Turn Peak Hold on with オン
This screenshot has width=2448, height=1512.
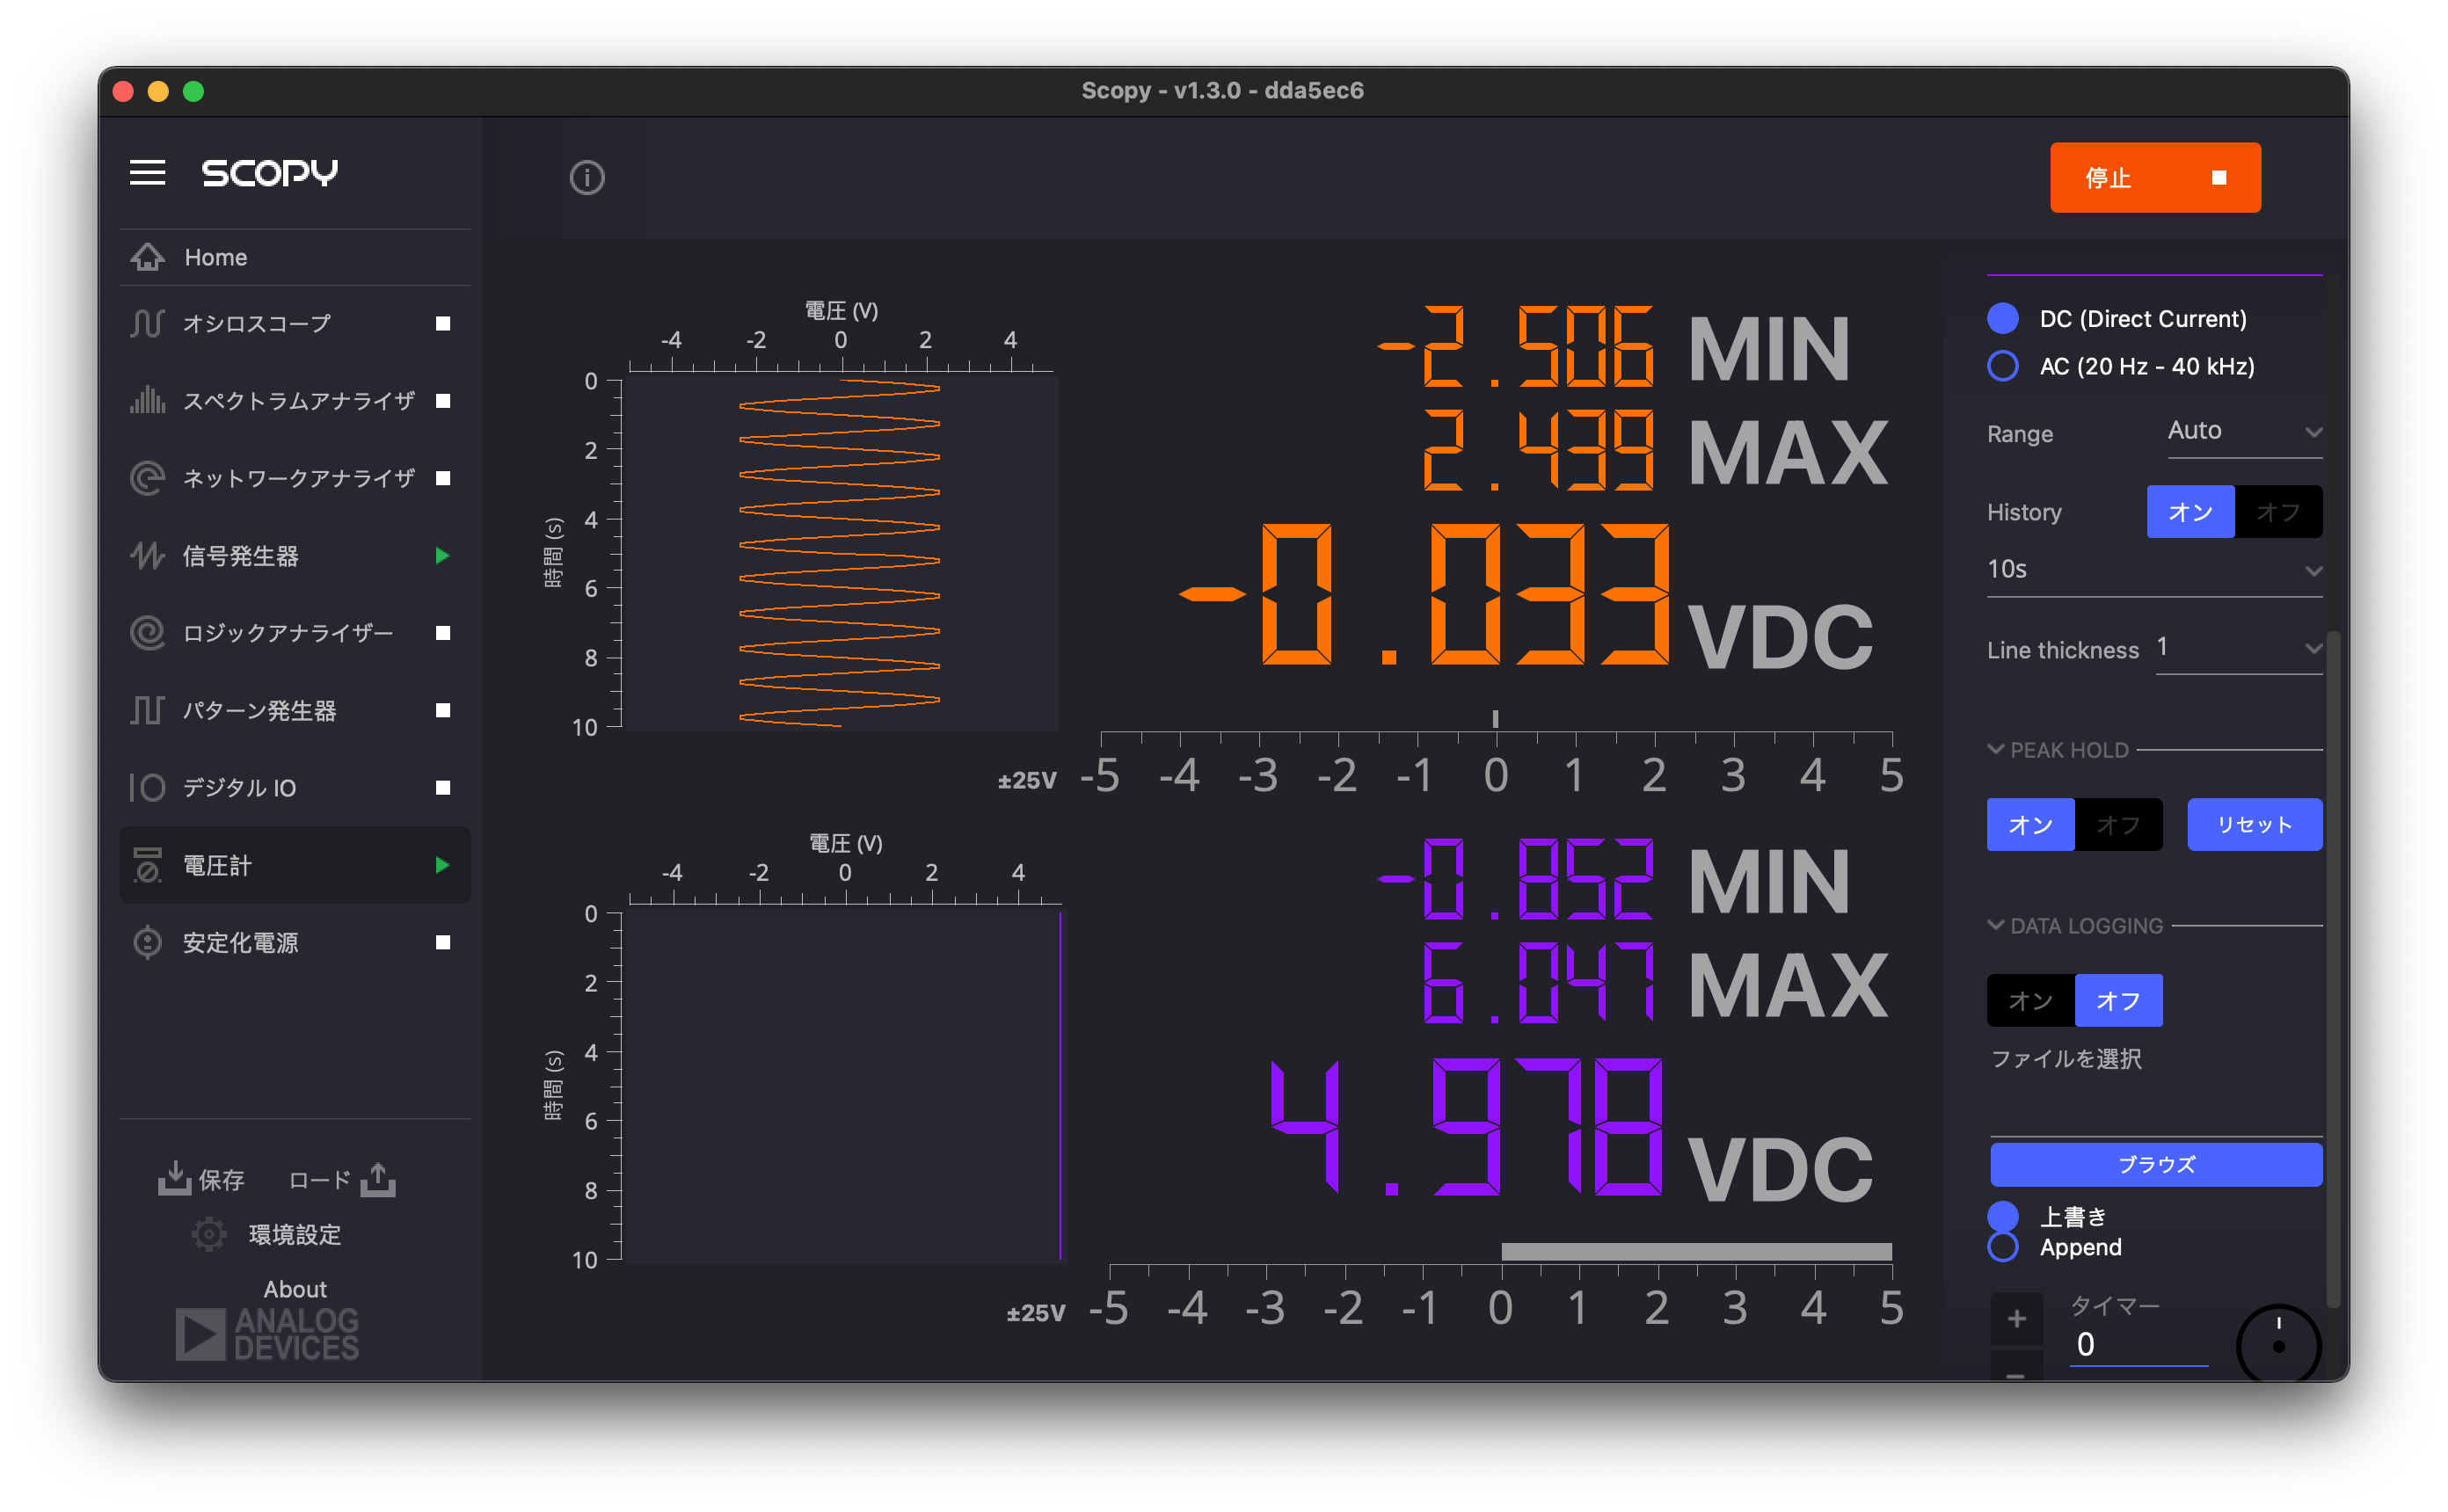(x=2030, y=824)
